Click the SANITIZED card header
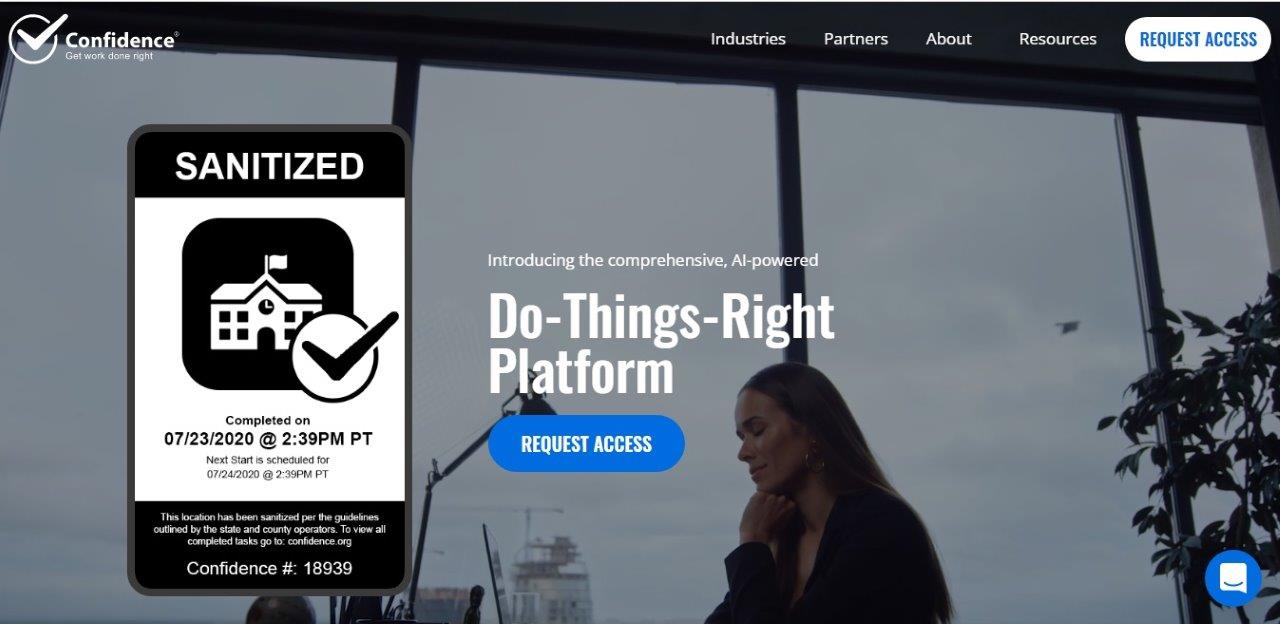This screenshot has height=624, width=1280. pos(269,166)
